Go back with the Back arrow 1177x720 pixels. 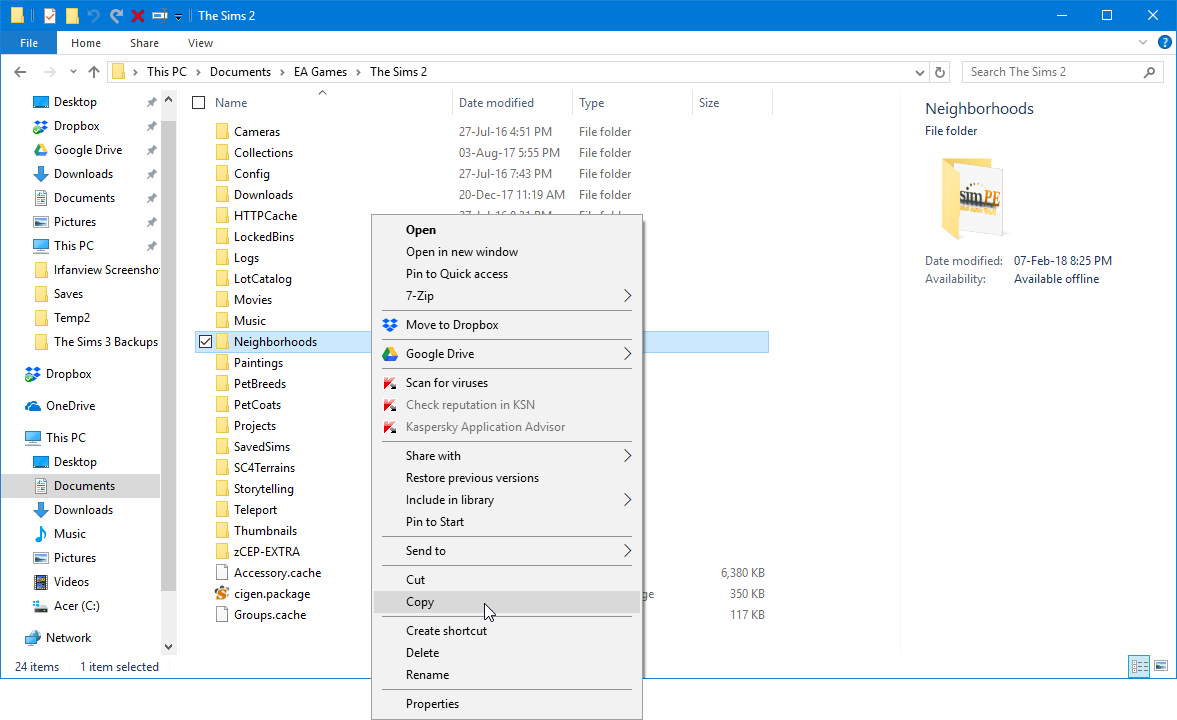(x=20, y=72)
